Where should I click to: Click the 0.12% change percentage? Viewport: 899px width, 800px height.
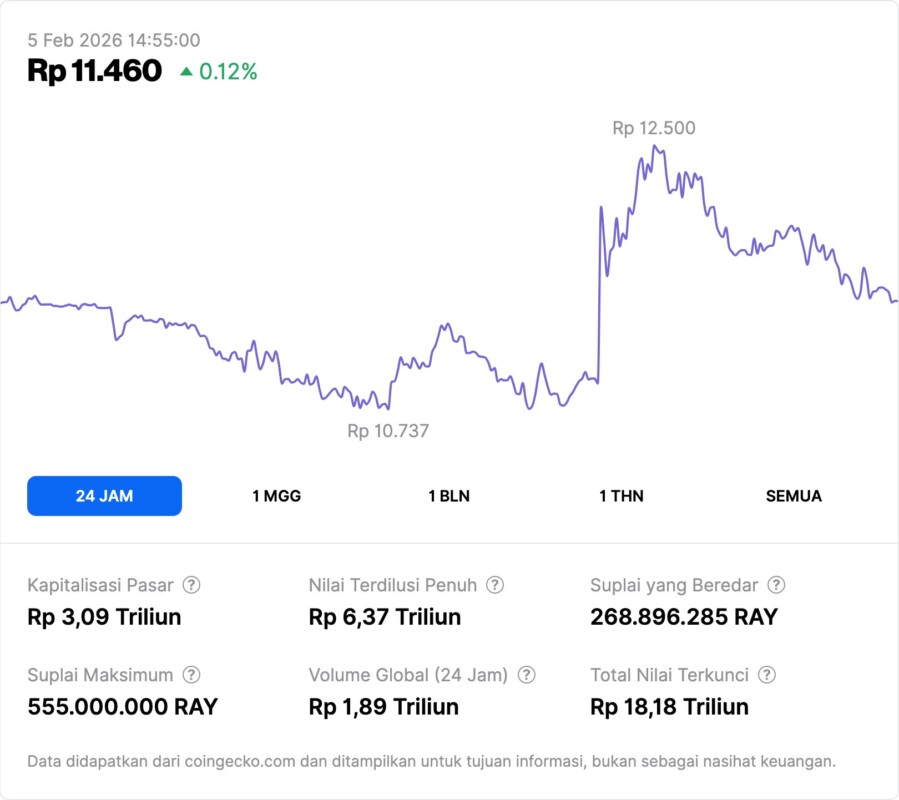pyautogui.click(x=228, y=72)
